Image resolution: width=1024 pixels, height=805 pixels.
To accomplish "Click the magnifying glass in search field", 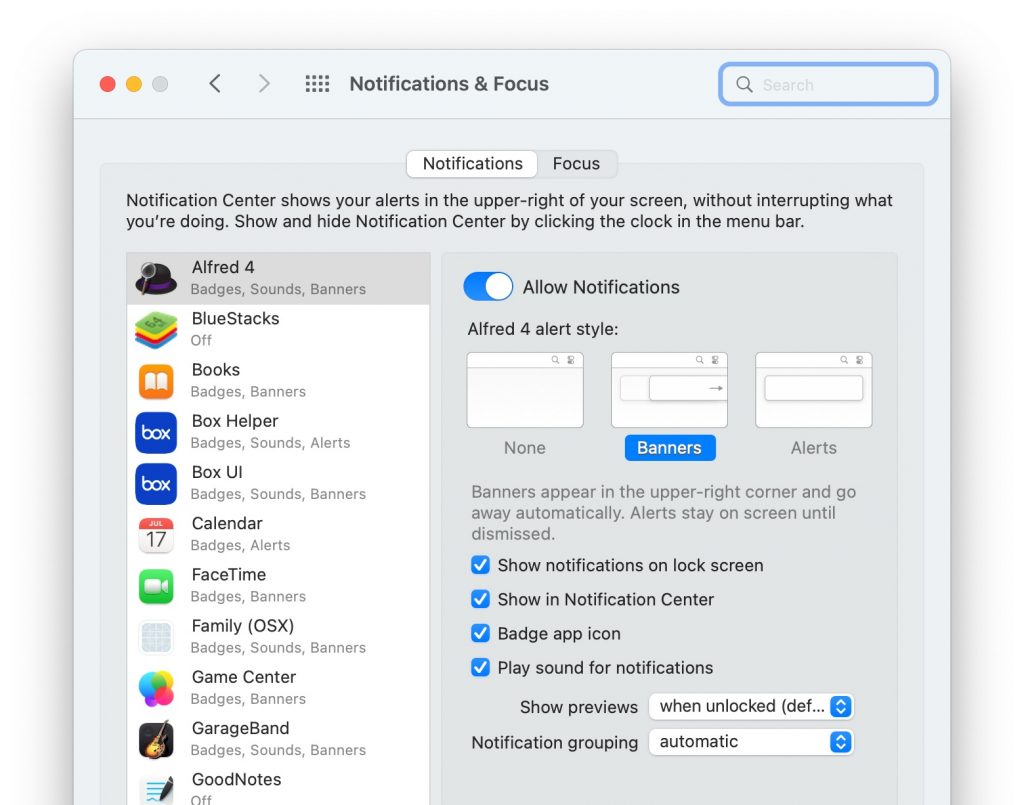I will (744, 84).
